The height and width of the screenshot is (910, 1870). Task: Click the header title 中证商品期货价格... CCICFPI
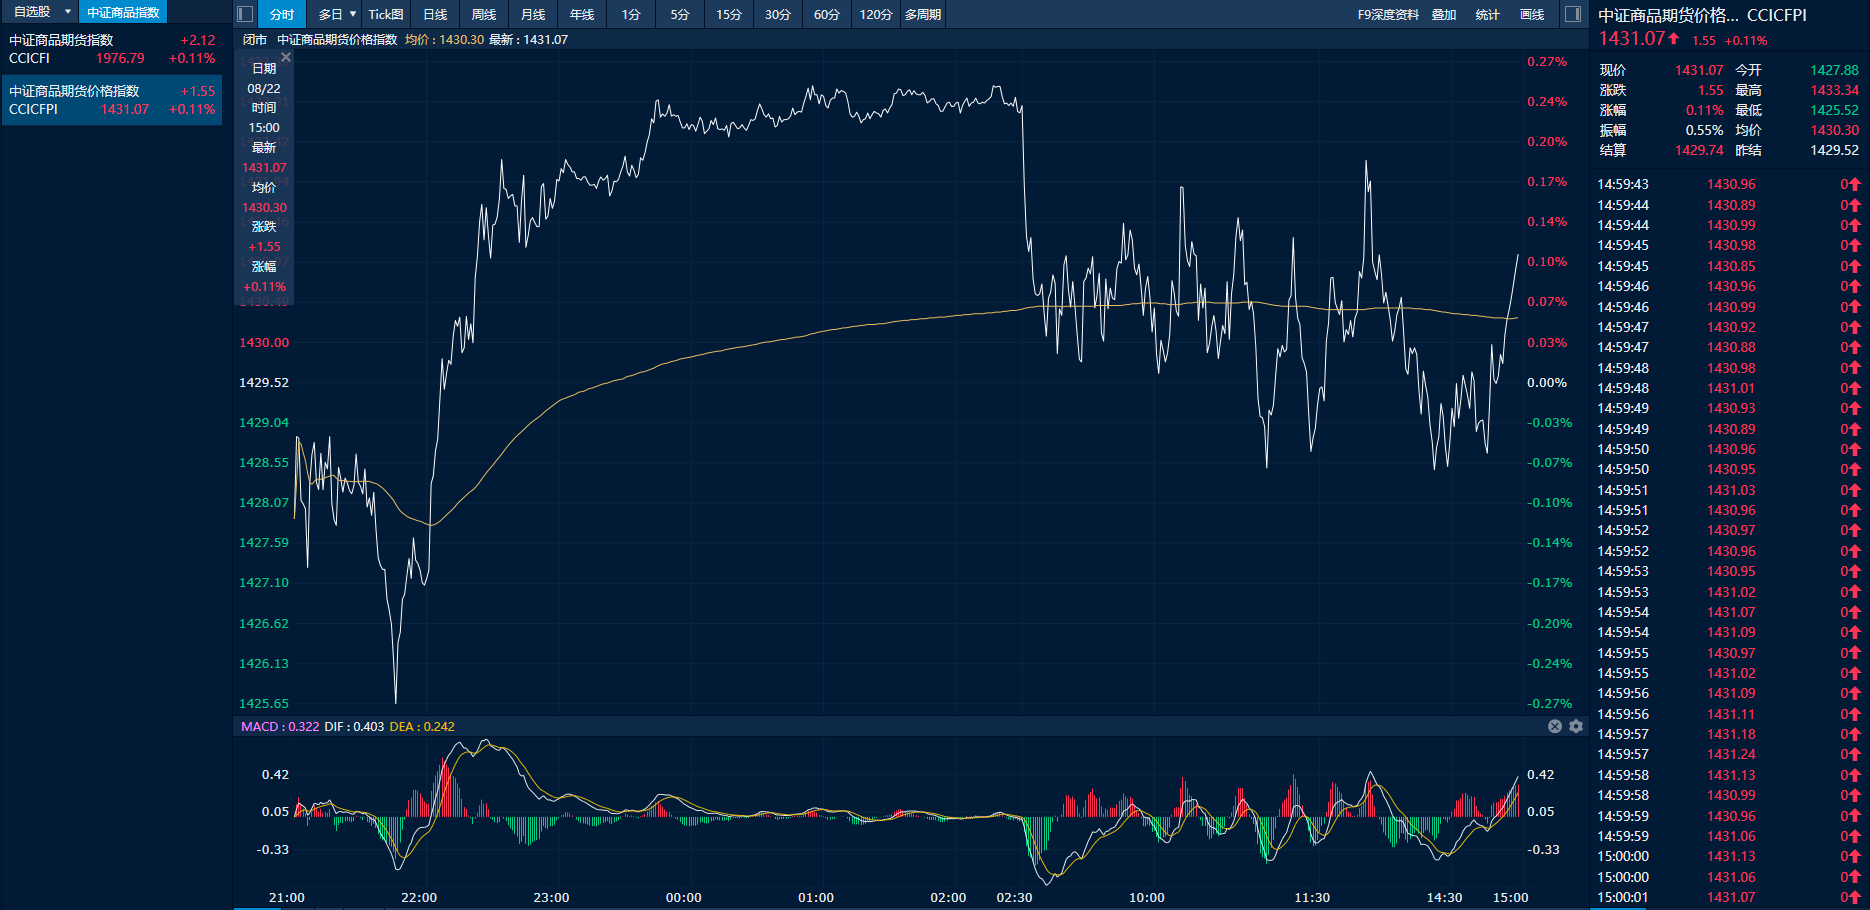pos(1702,15)
